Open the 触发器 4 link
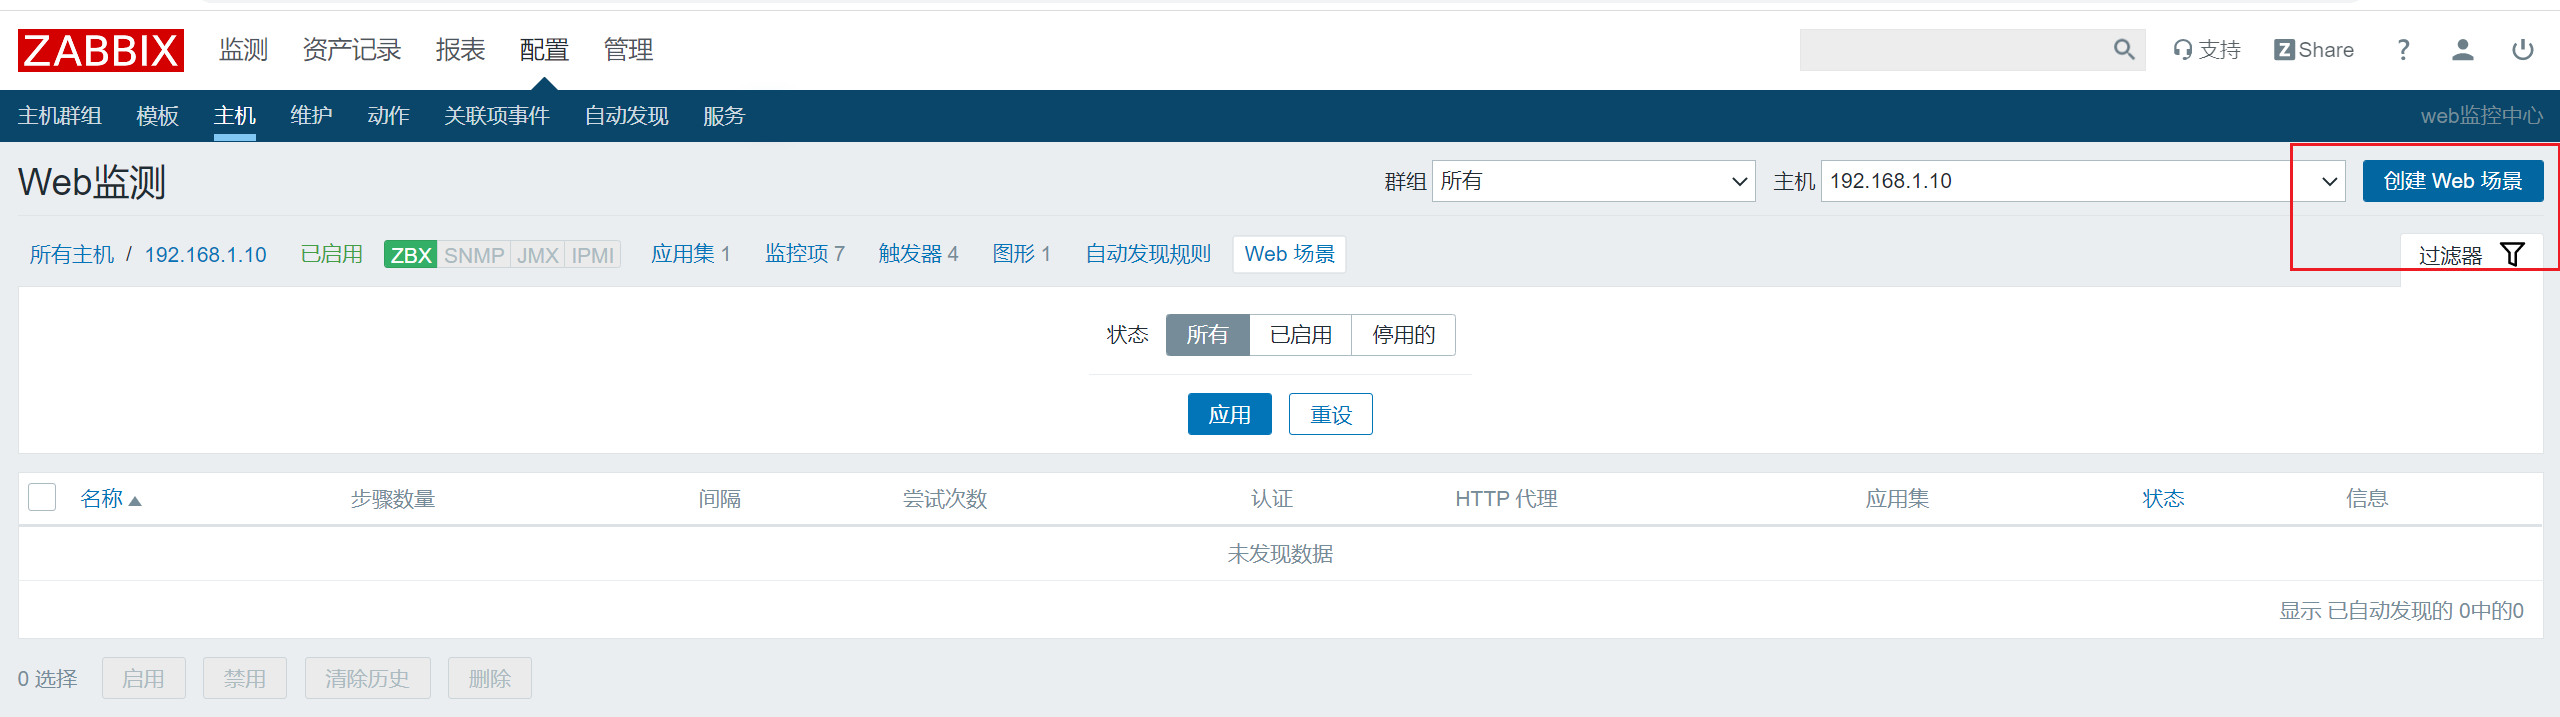This screenshot has height=717, width=2560. click(x=919, y=255)
